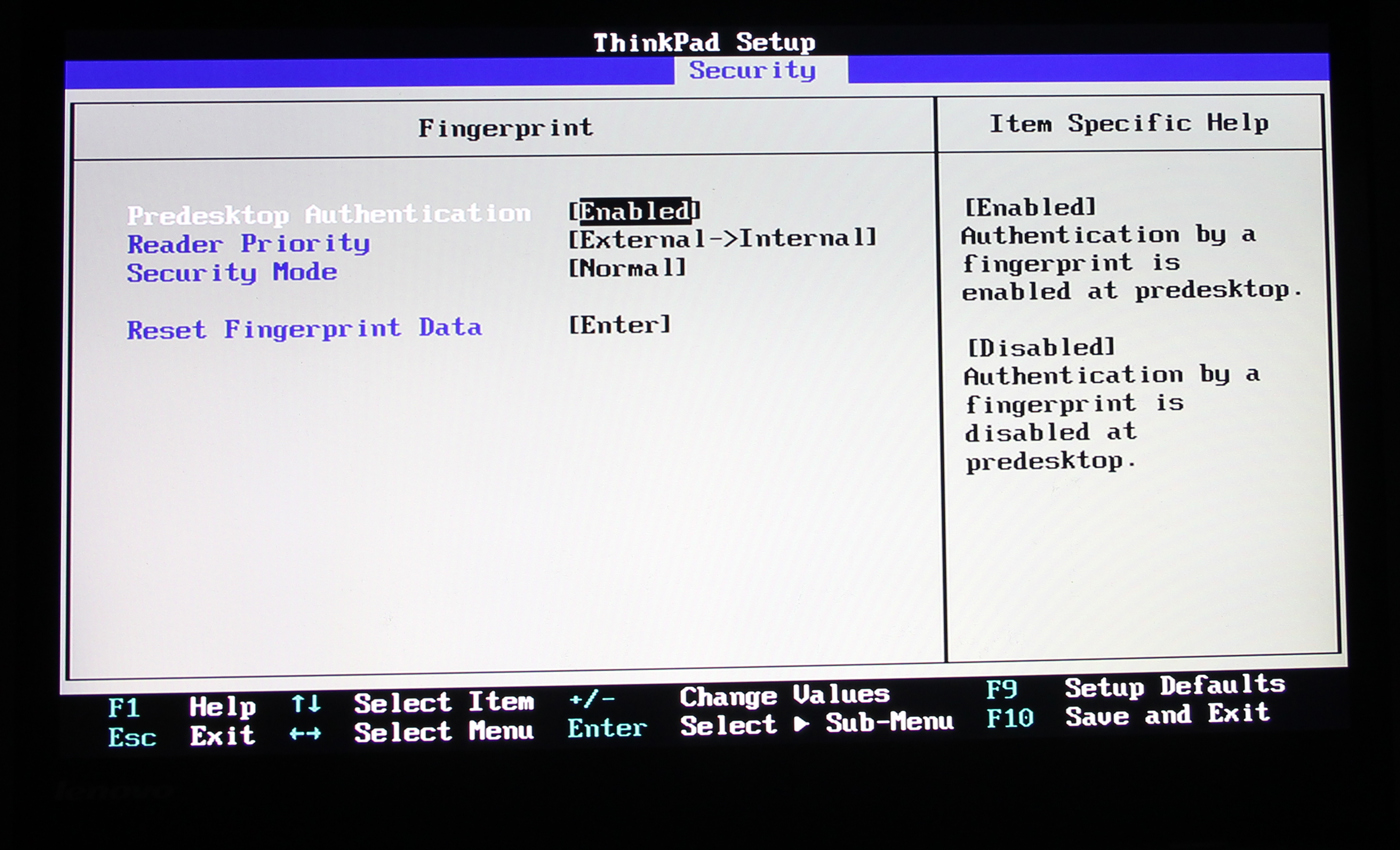Screen dimensions: 1400x850
Task: Click the Esc Exit key hint
Action: point(181,737)
